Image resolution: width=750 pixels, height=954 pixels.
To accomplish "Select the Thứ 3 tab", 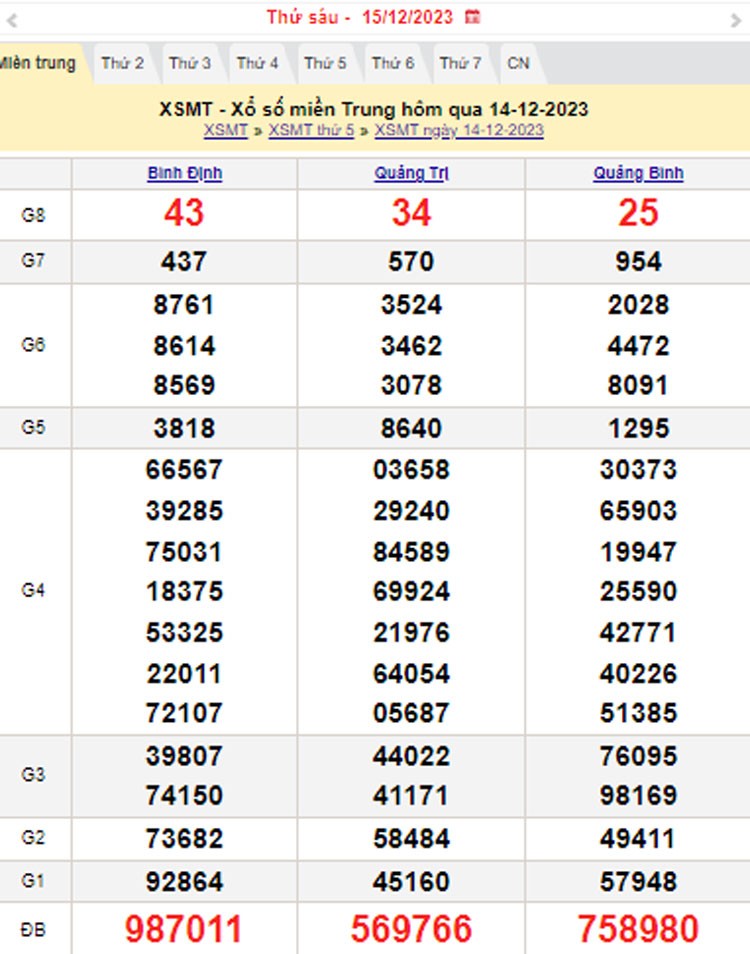I will pyautogui.click(x=190, y=63).
